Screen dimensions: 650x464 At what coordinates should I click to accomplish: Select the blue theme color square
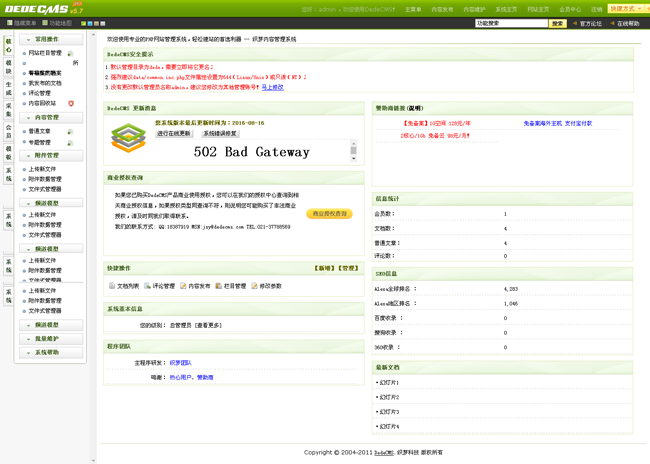click(x=90, y=24)
